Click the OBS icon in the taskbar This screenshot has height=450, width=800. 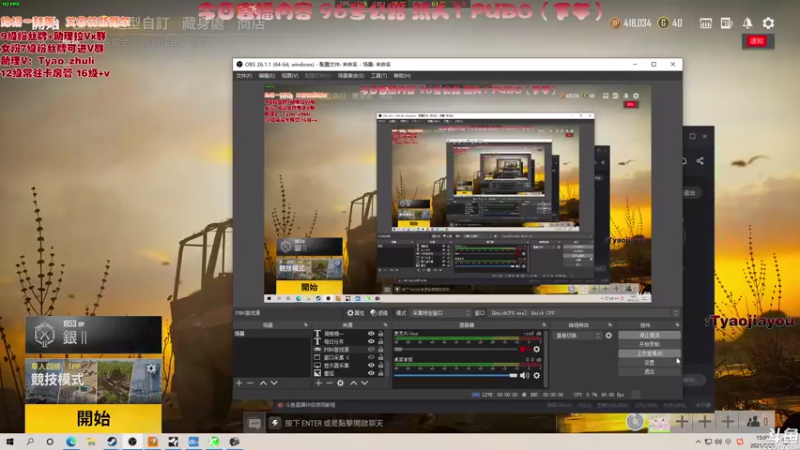(132, 441)
